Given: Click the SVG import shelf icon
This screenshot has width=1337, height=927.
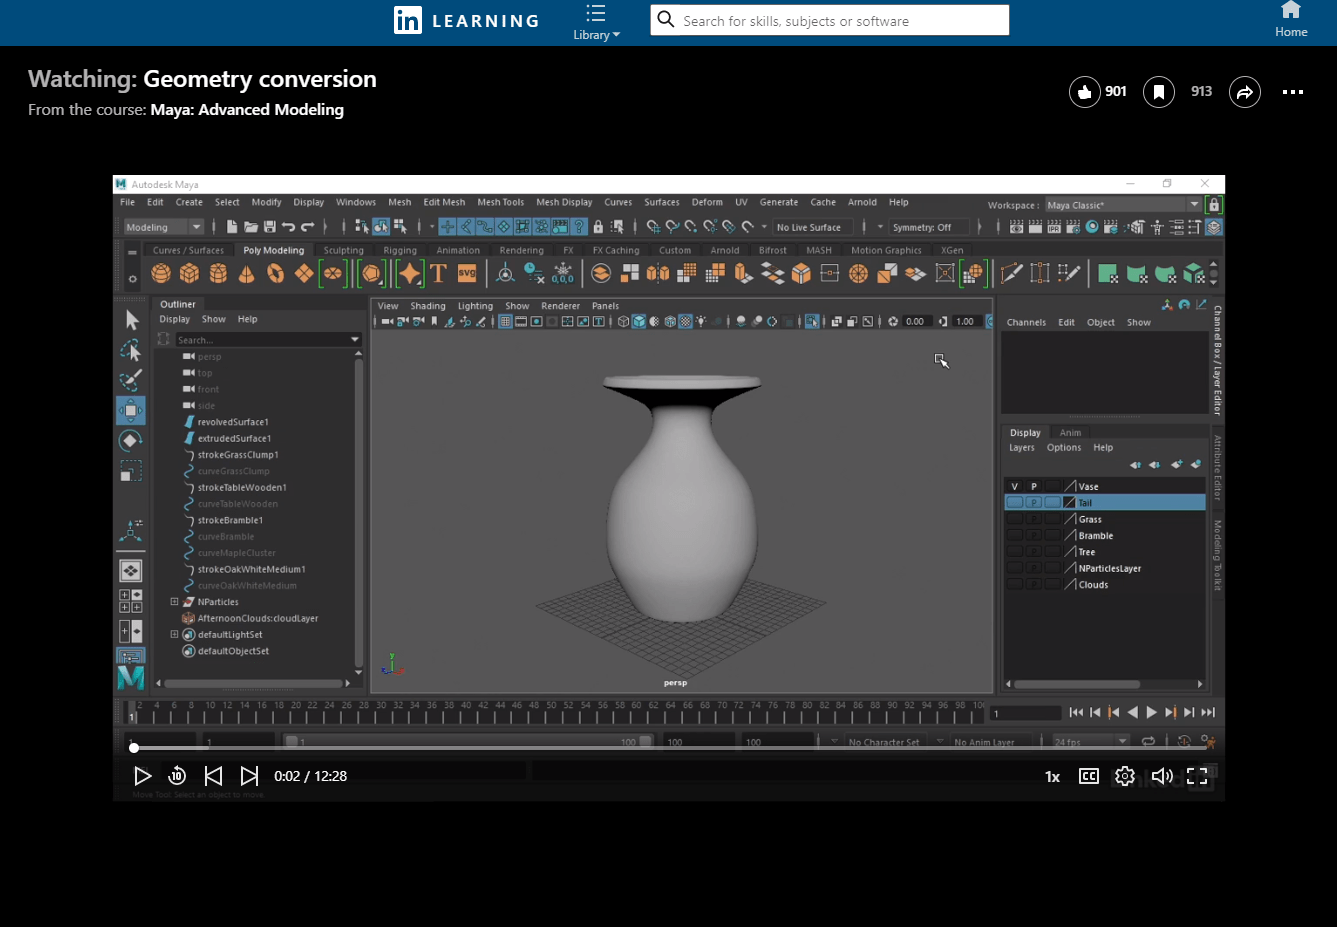Looking at the screenshot, I should (467, 273).
